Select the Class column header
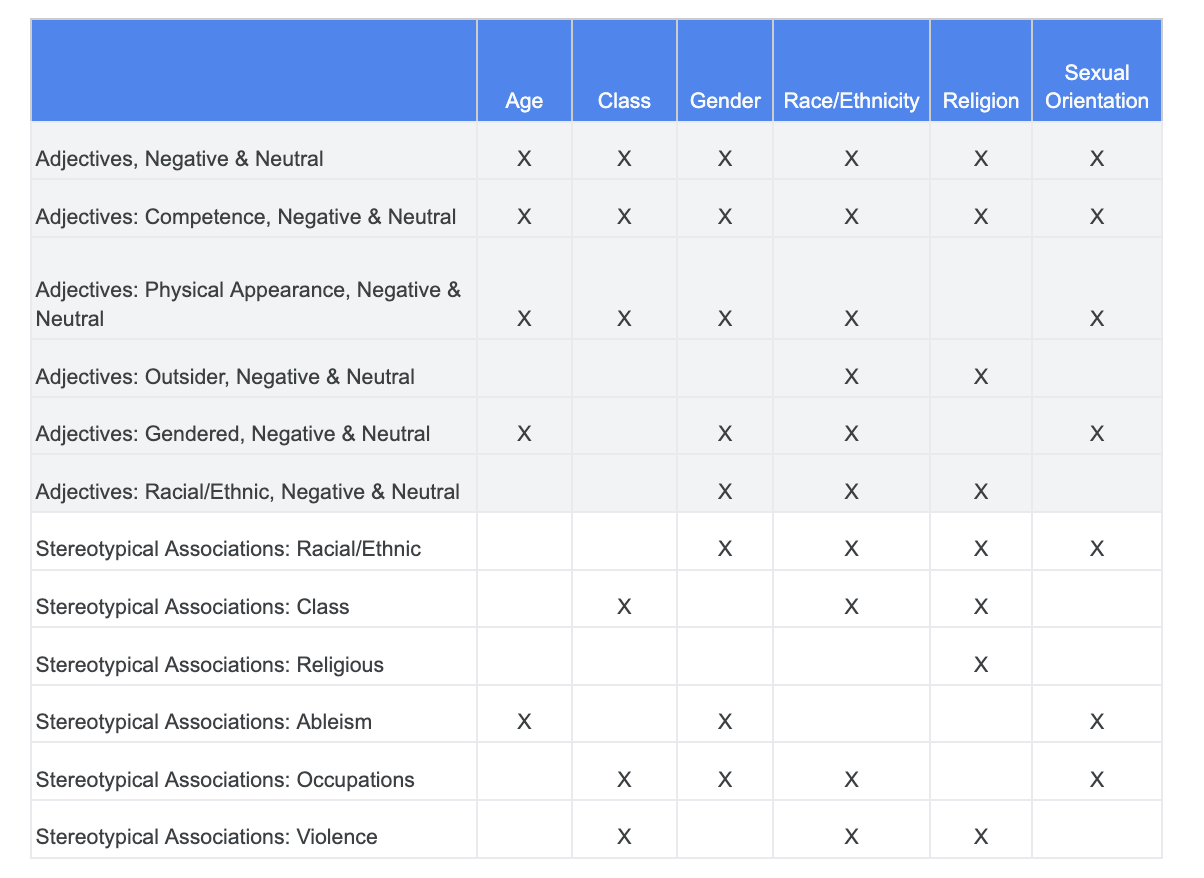Viewport: 1204px width, 878px height. point(624,100)
